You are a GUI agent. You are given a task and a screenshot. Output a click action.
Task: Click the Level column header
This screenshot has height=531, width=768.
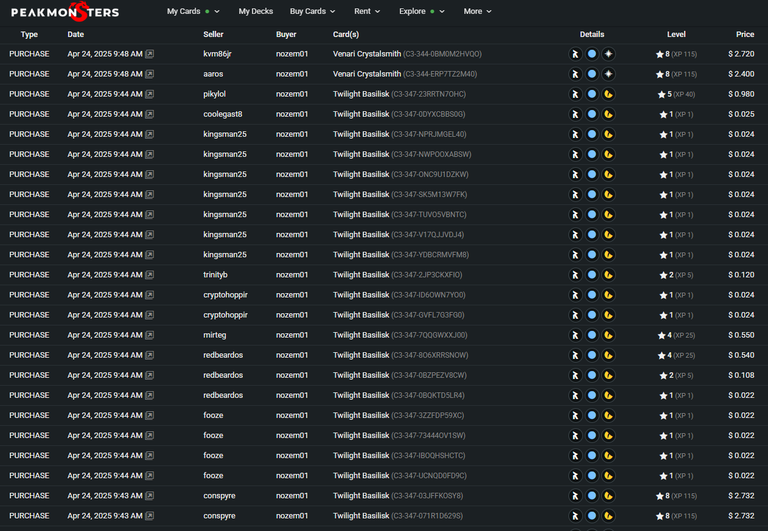[x=676, y=34]
